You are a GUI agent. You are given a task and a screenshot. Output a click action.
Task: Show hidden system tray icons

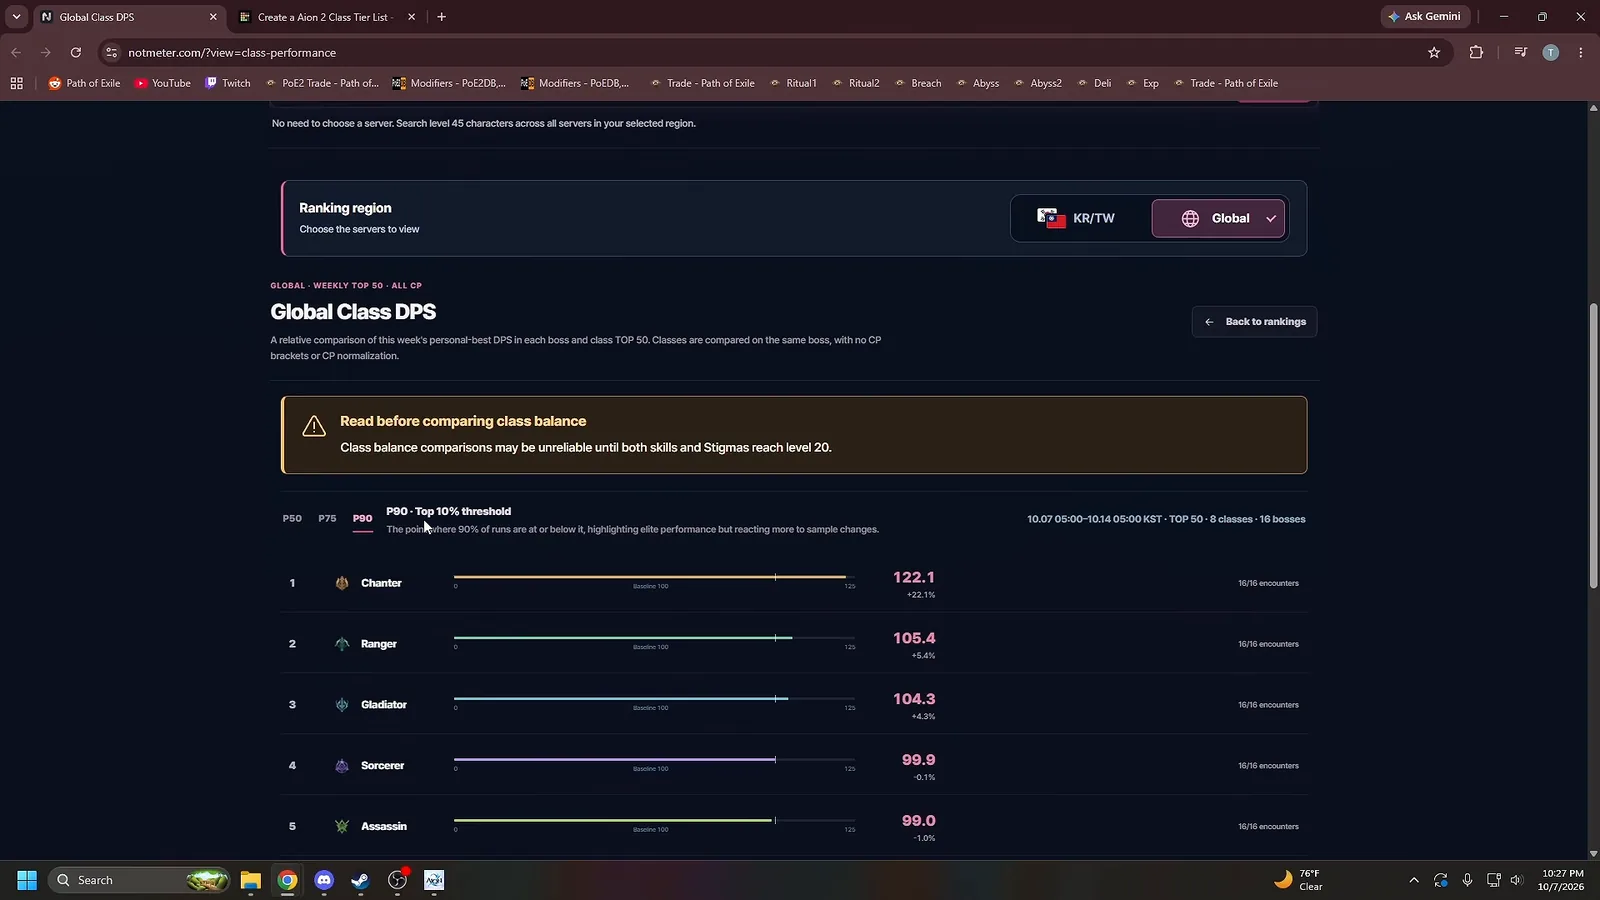click(x=1413, y=880)
